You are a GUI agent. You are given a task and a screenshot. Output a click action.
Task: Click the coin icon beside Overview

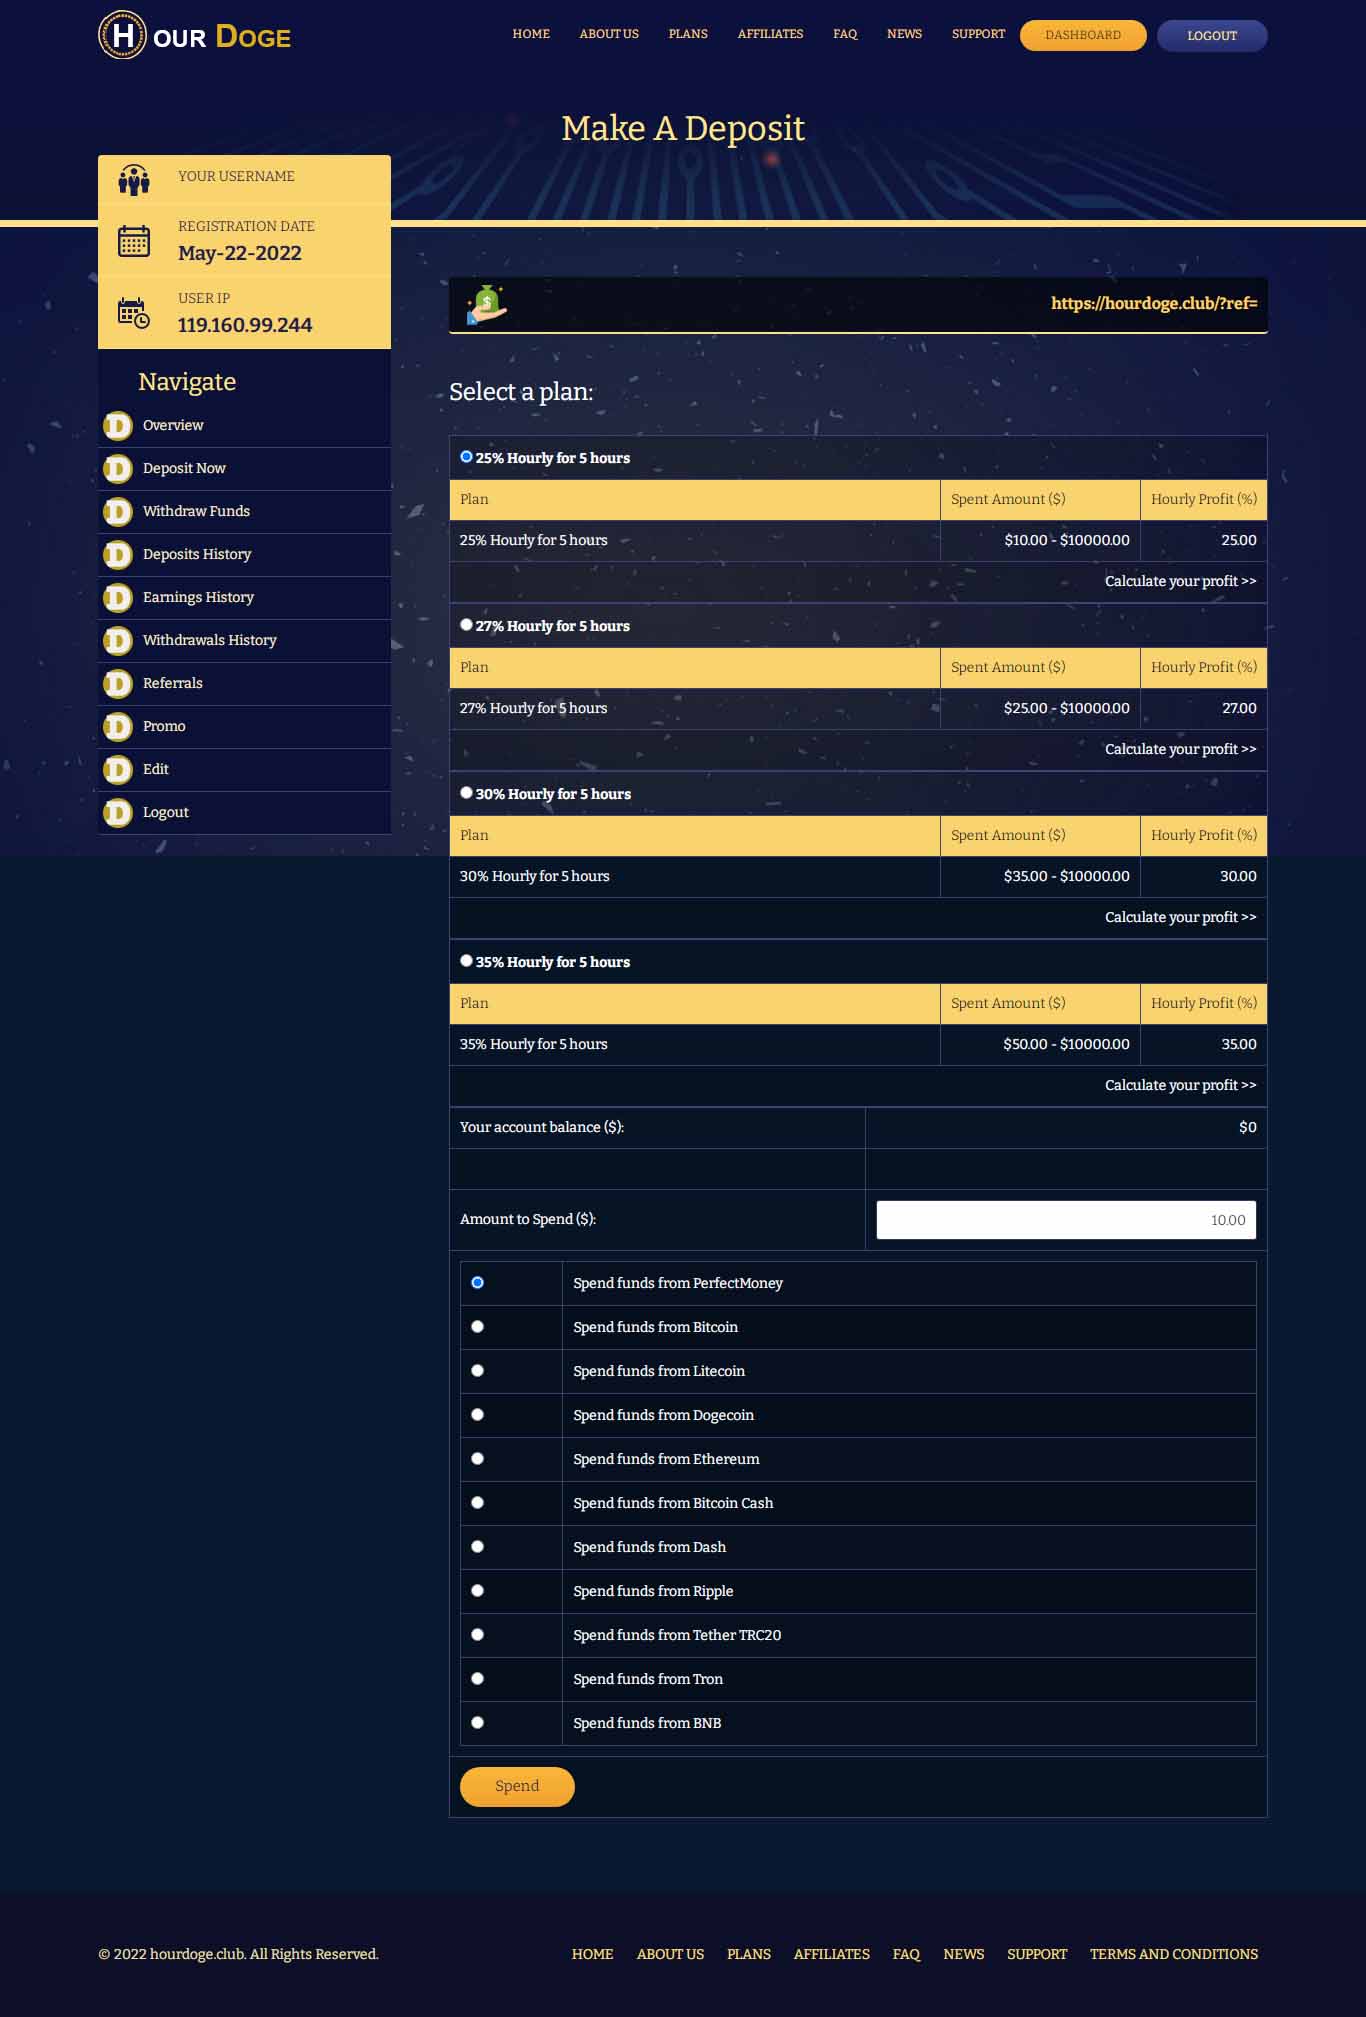(x=118, y=426)
